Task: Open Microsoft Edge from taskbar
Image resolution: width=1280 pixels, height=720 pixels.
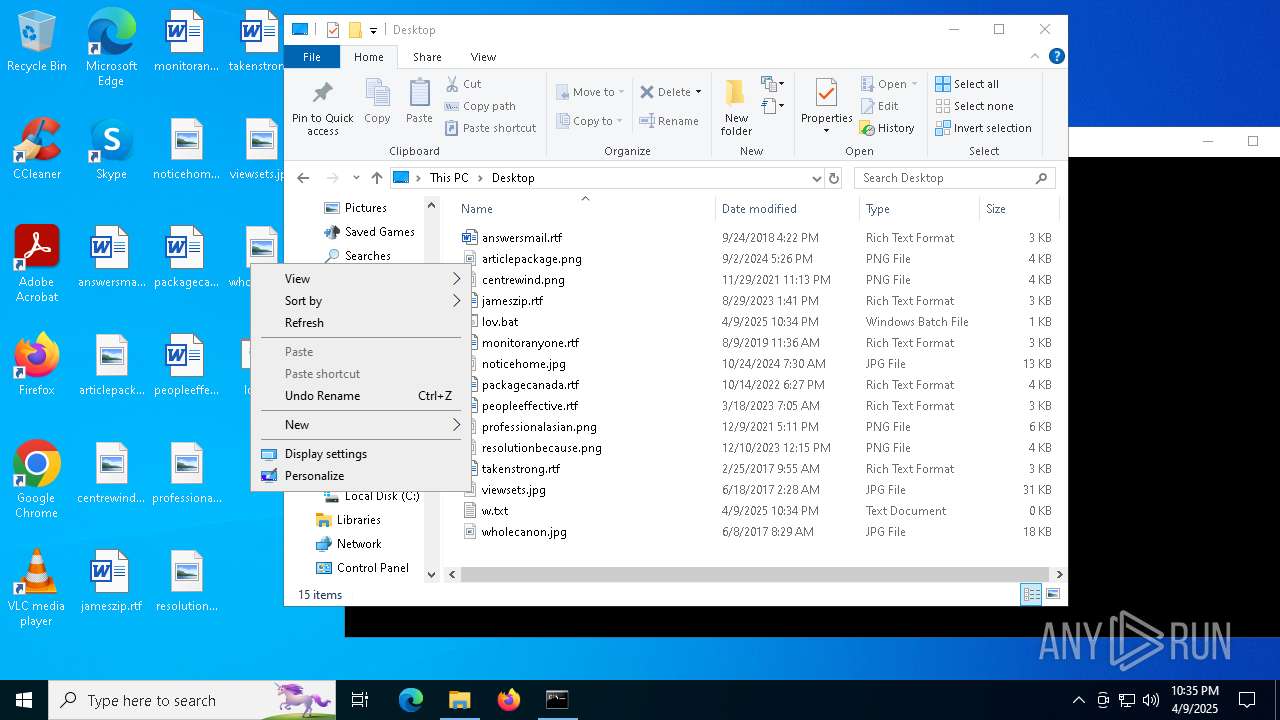Action: coord(411,700)
